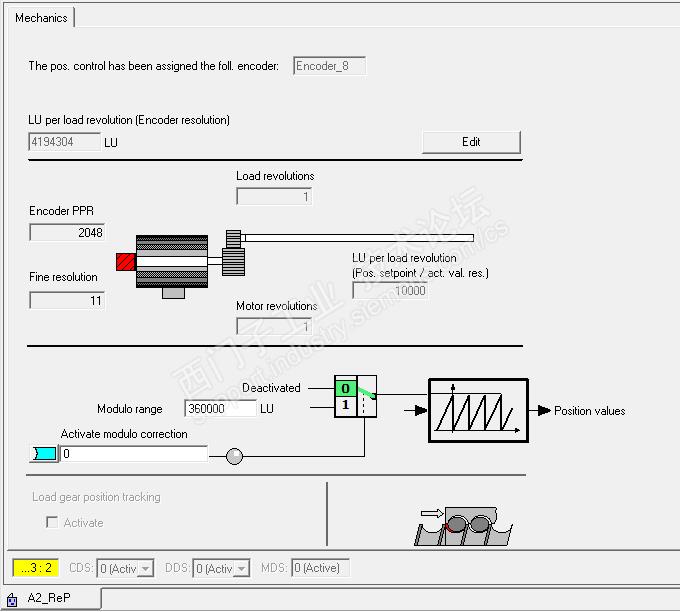680x612 pixels.
Task: Select switch position 0 Deactivated
Action: tap(346, 388)
